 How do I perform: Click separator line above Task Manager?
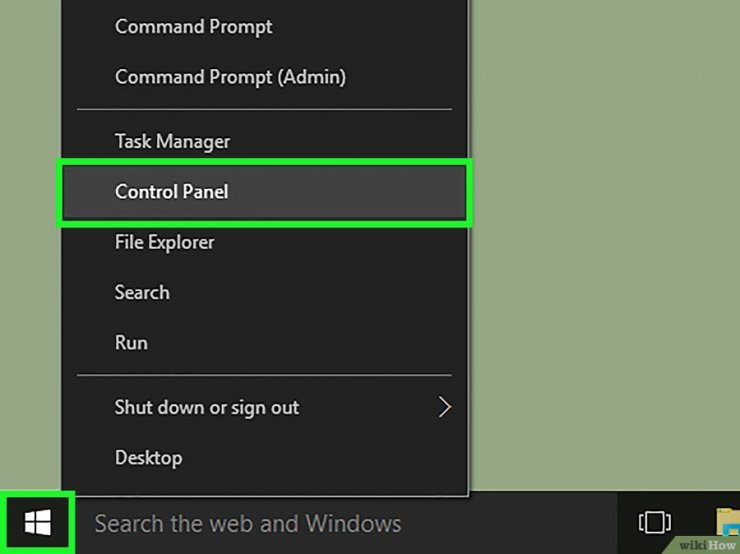264,109
